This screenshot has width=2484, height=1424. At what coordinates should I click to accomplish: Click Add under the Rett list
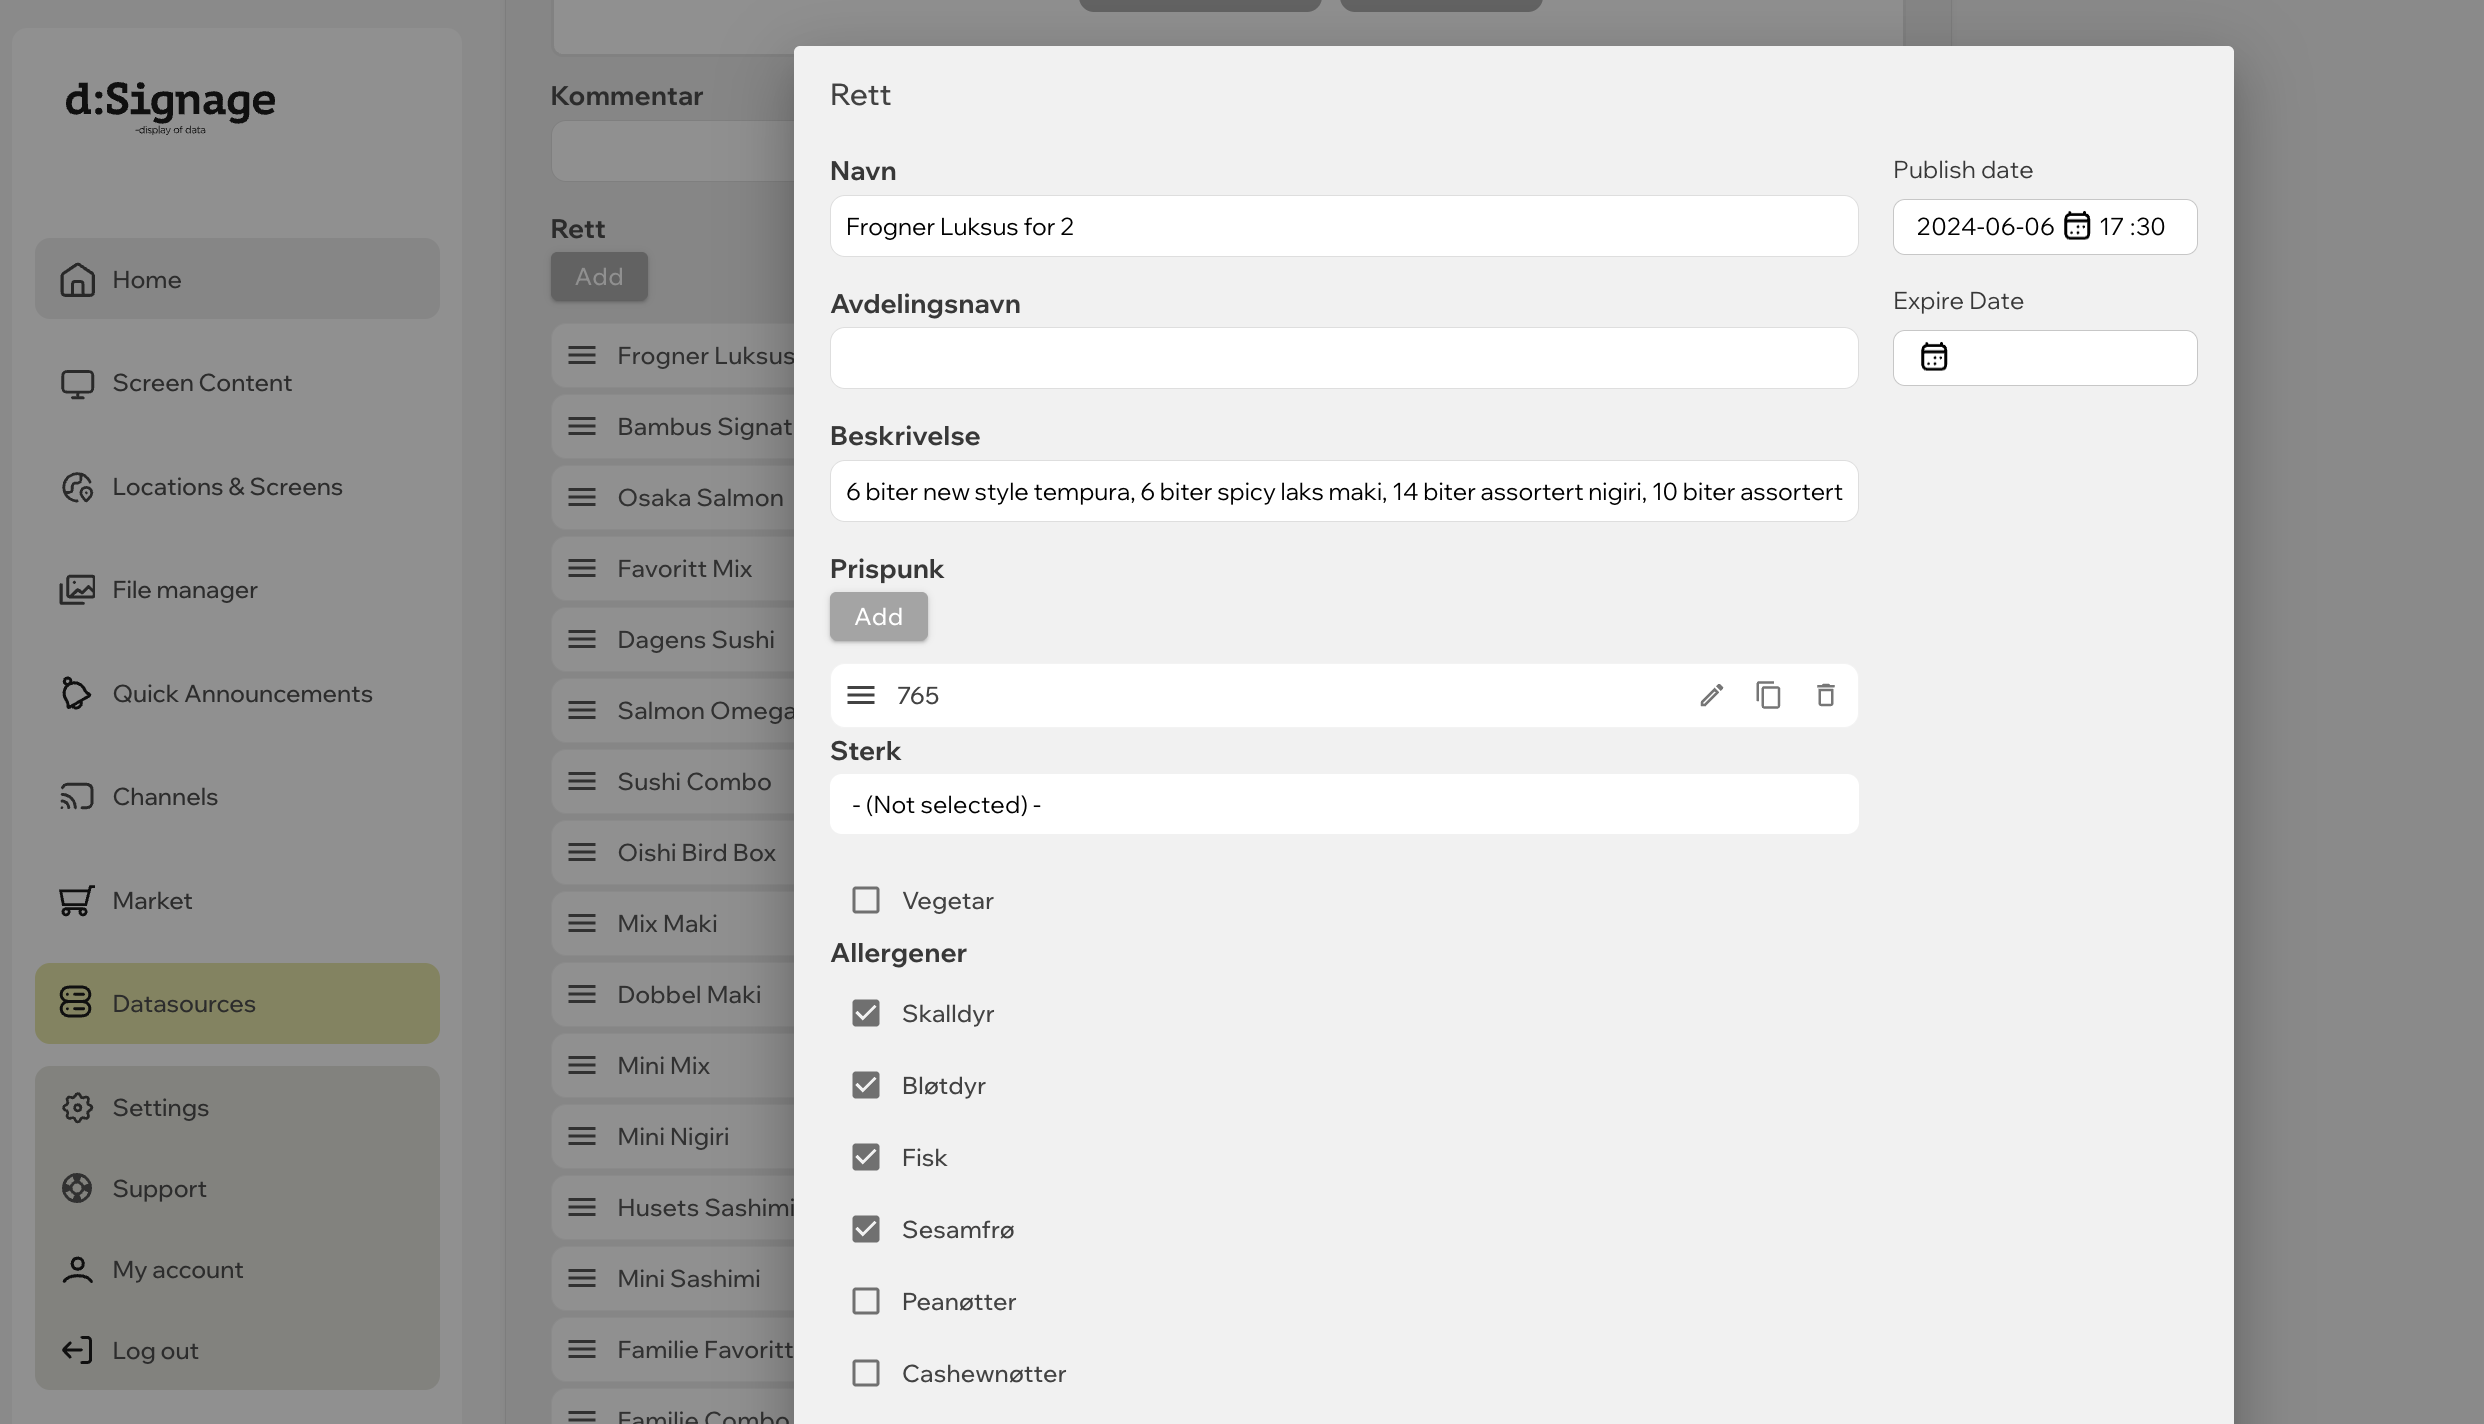click(x=599, y=277)
